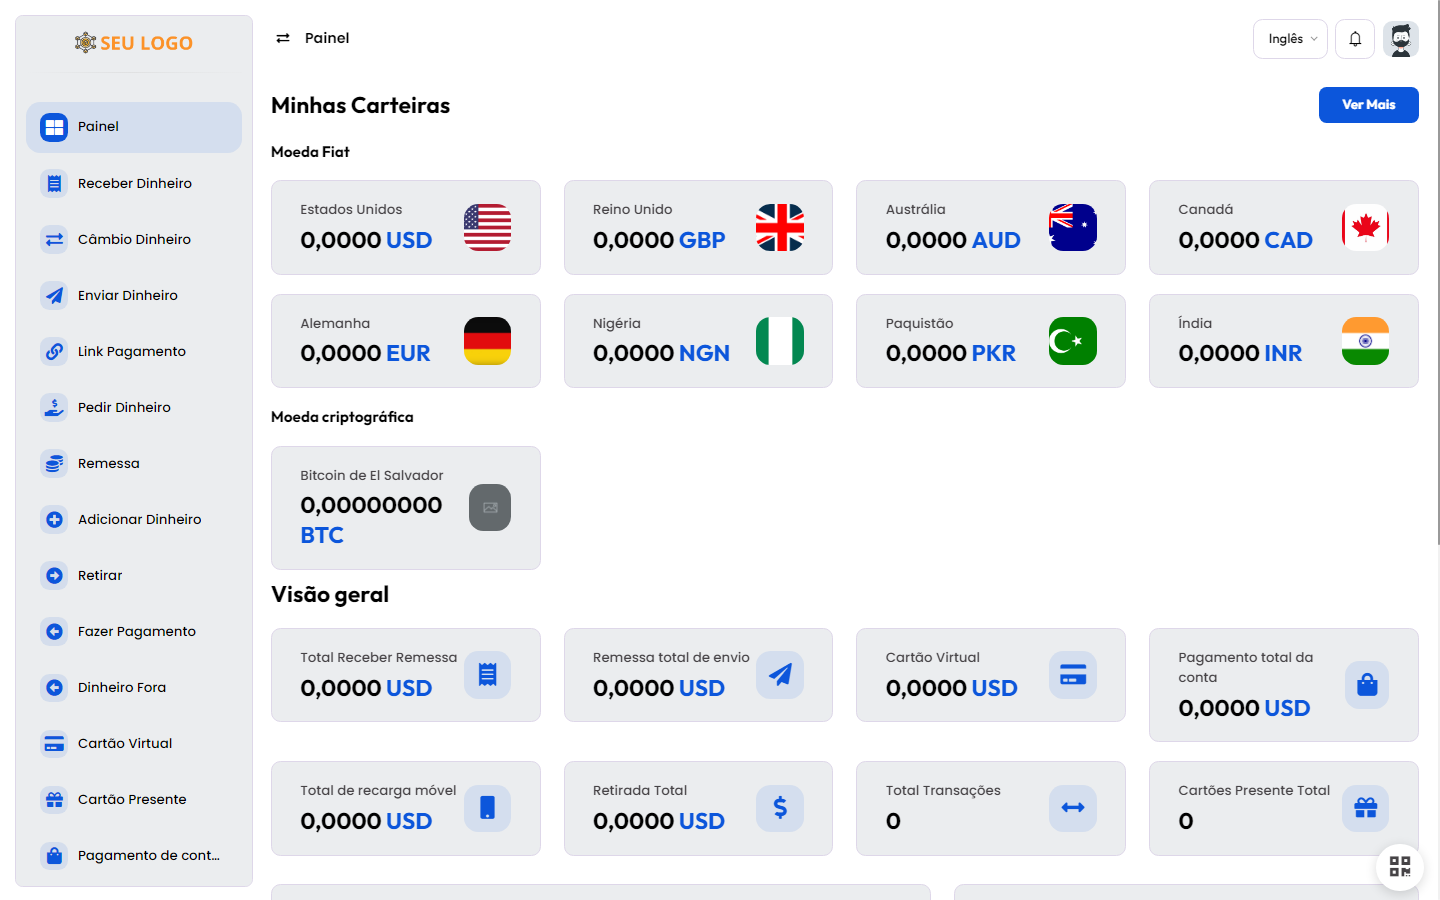The width and height of the screenshot is (1440, 900).
Task: Open the Bitcoin de El Salvador wallet
Action: [405, 507]
